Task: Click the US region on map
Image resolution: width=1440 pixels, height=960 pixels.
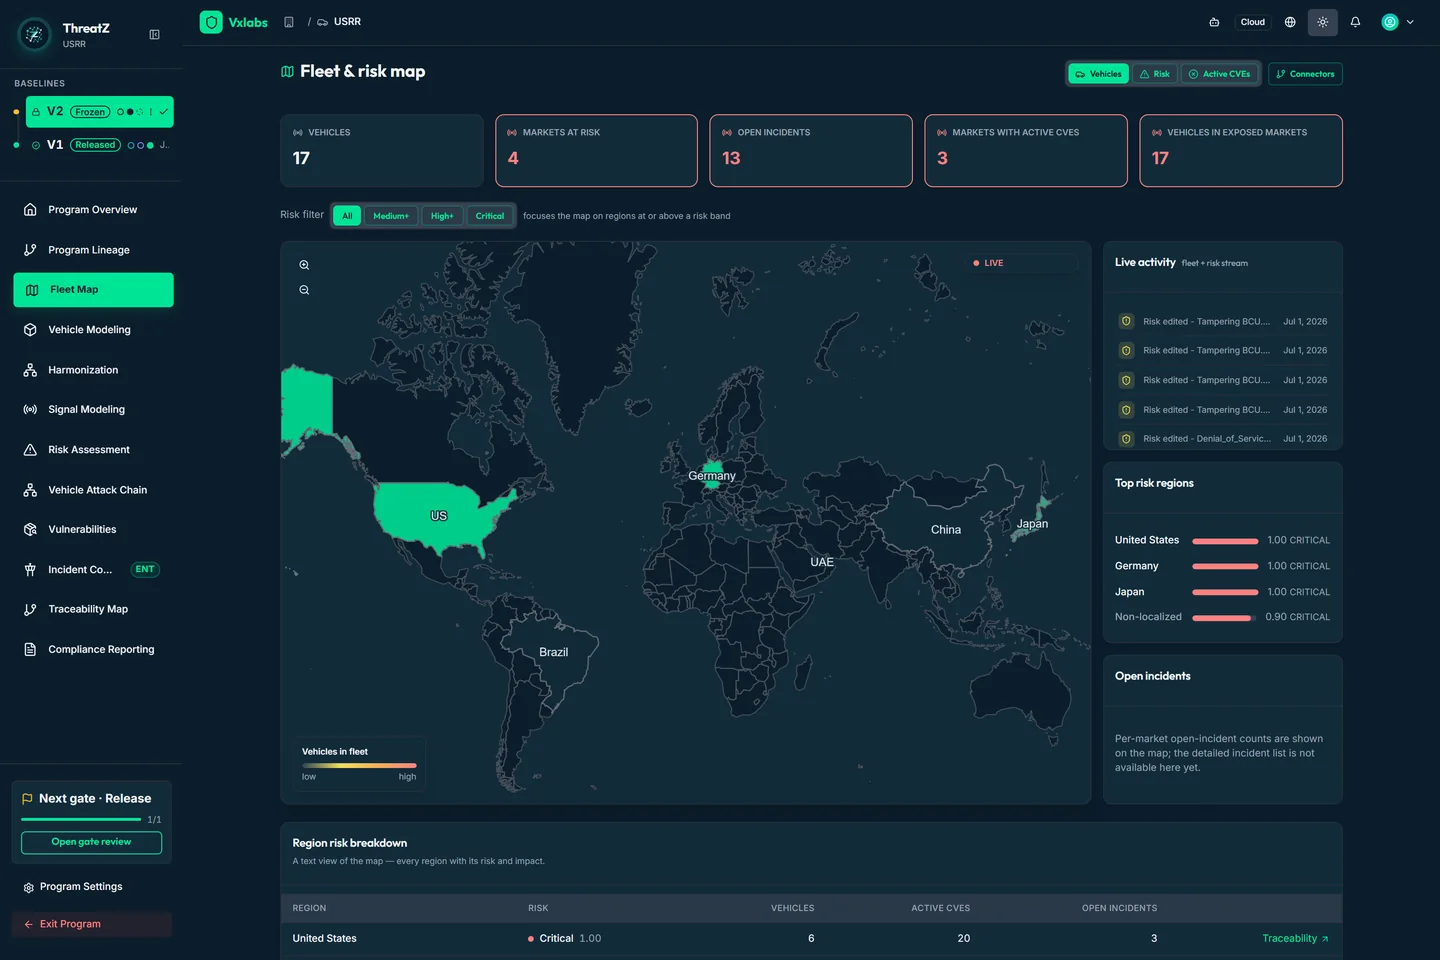Action: click(x=438, y=516)
